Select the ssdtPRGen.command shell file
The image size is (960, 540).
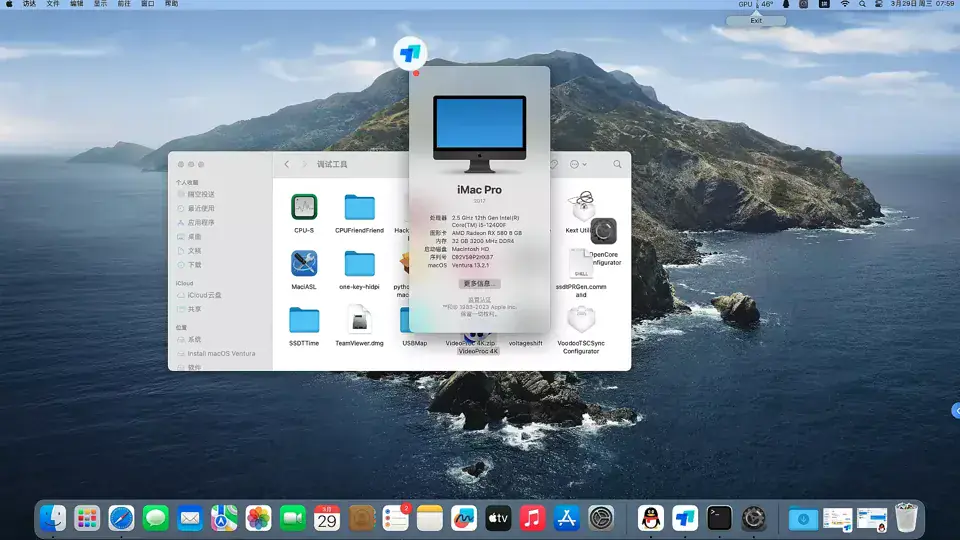tap(580, 263)
